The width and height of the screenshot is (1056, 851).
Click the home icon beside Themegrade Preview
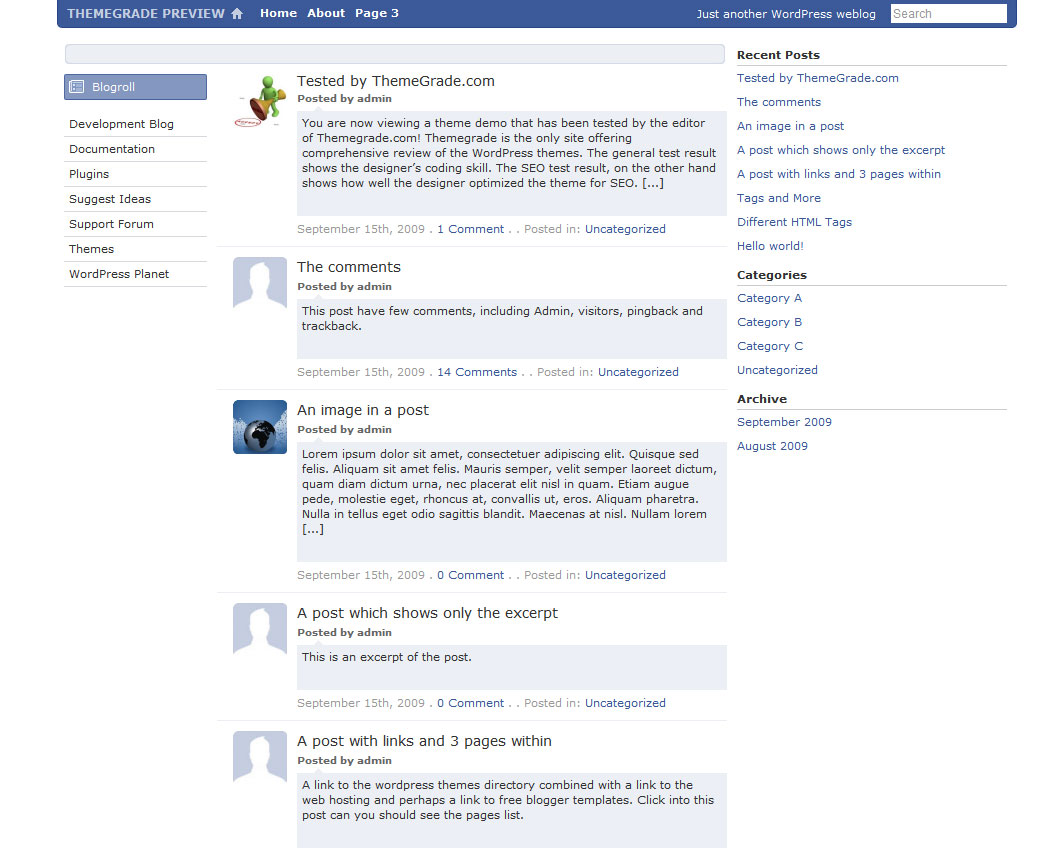(237, 13)
